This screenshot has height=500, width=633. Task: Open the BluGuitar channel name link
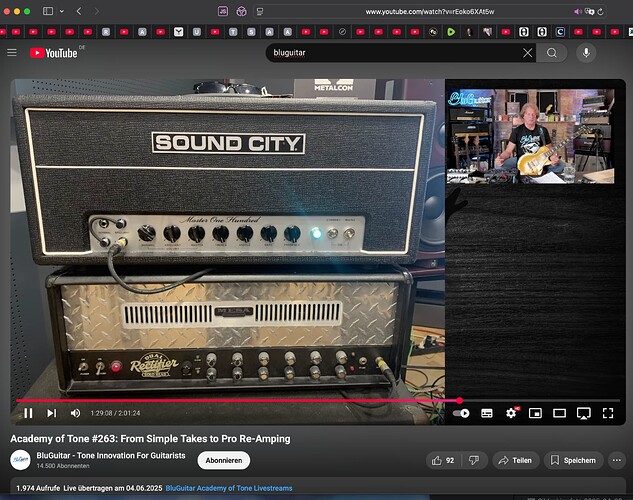point(111,456)
